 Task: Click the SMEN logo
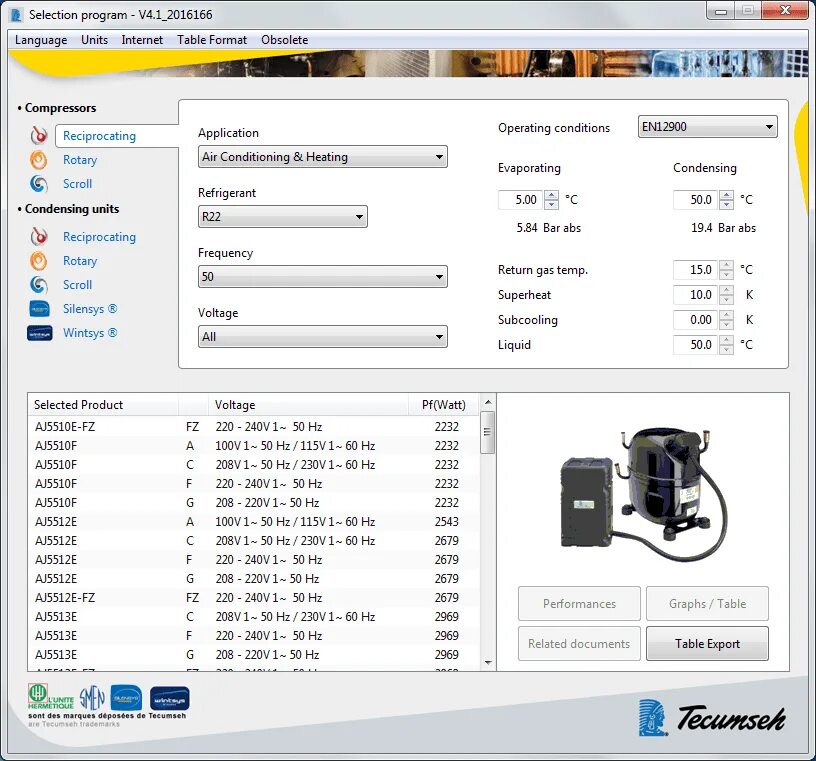coord(92,697)
